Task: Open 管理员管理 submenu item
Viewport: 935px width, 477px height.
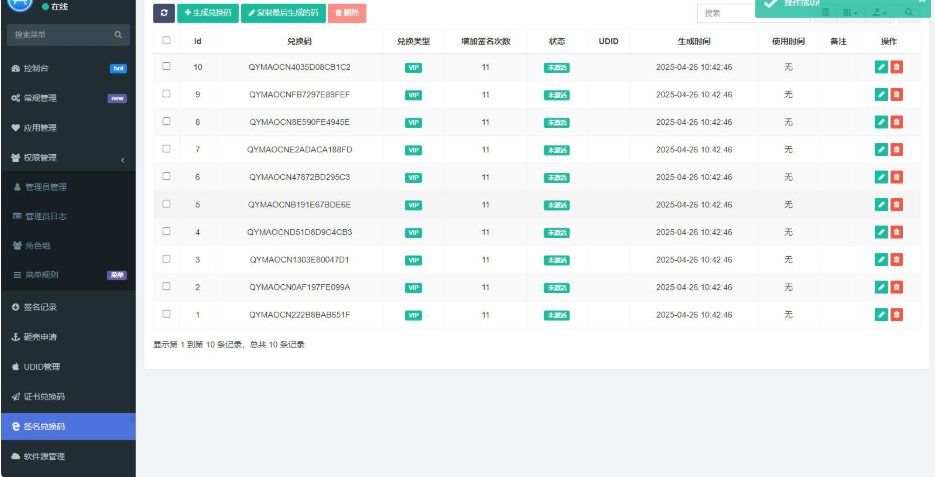Action: coord(69,187)
